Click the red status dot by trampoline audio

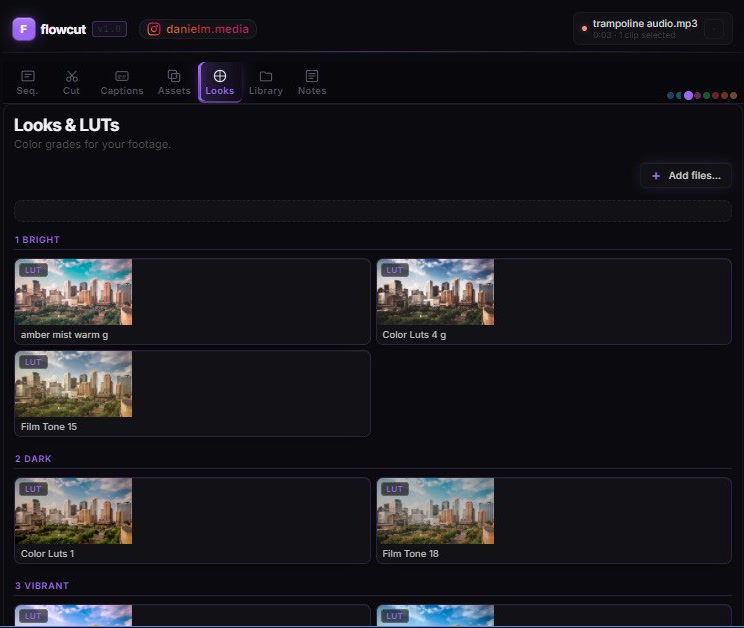pyautogui.click(x=584, y=28)
